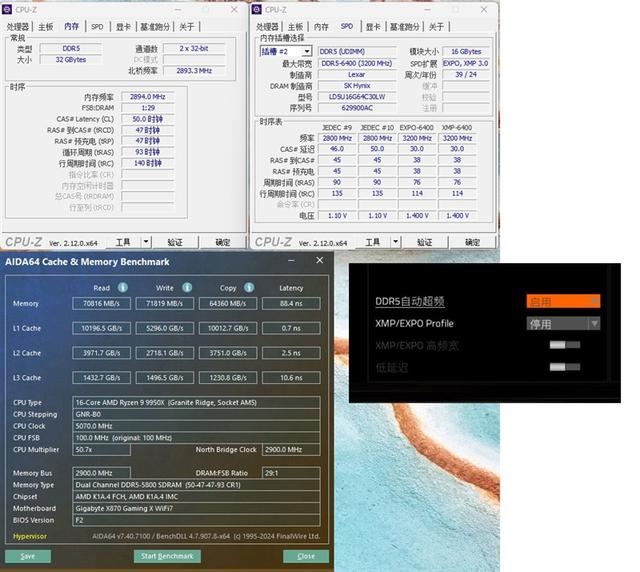Select 显卡 tab in the memory CPU-Z window
The height and width of the screenshot is (572, 640).
pos(122,27)
